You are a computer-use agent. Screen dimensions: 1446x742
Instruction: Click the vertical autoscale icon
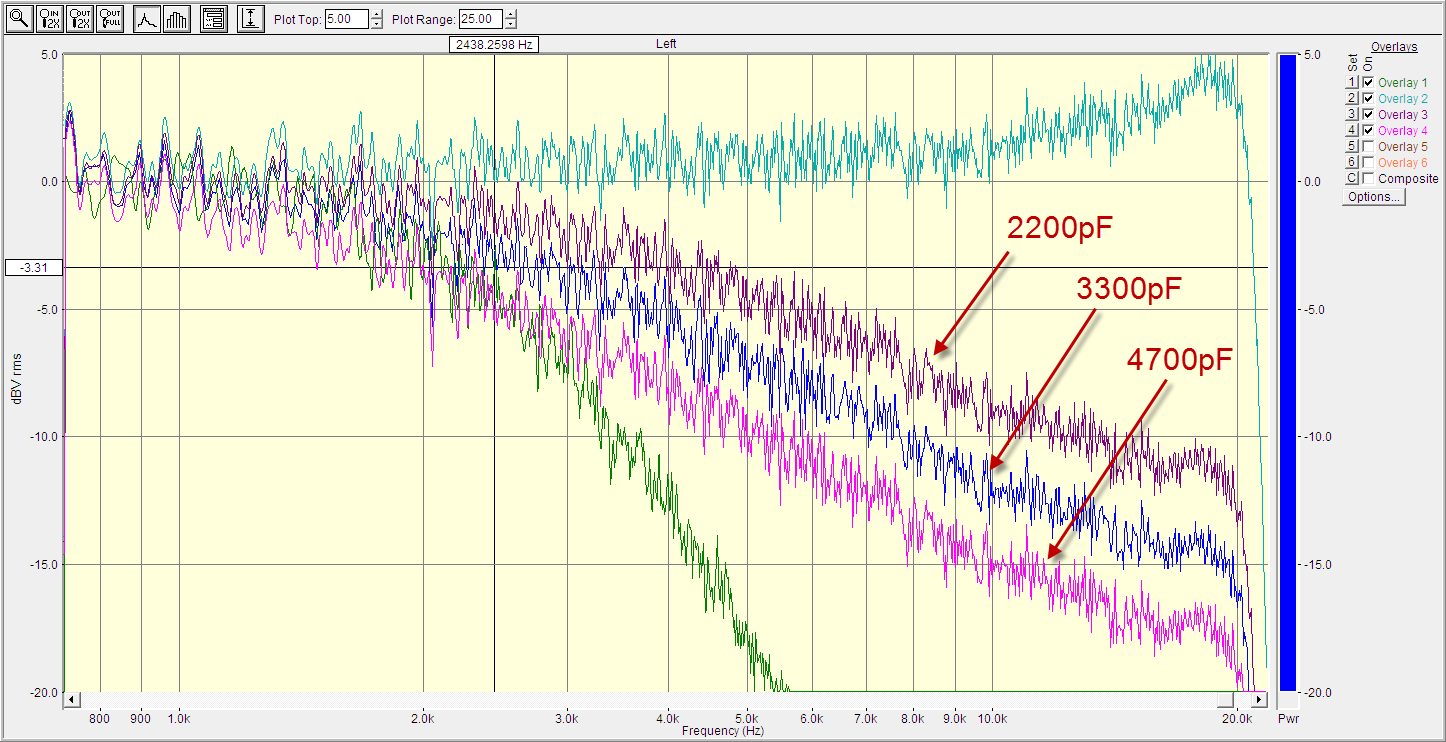[x=251, y=19]
